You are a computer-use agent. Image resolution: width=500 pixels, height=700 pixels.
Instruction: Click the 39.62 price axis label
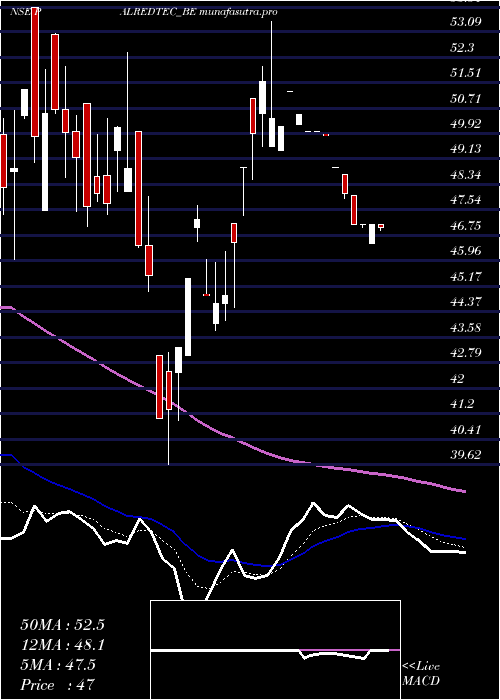click(466, 455)
